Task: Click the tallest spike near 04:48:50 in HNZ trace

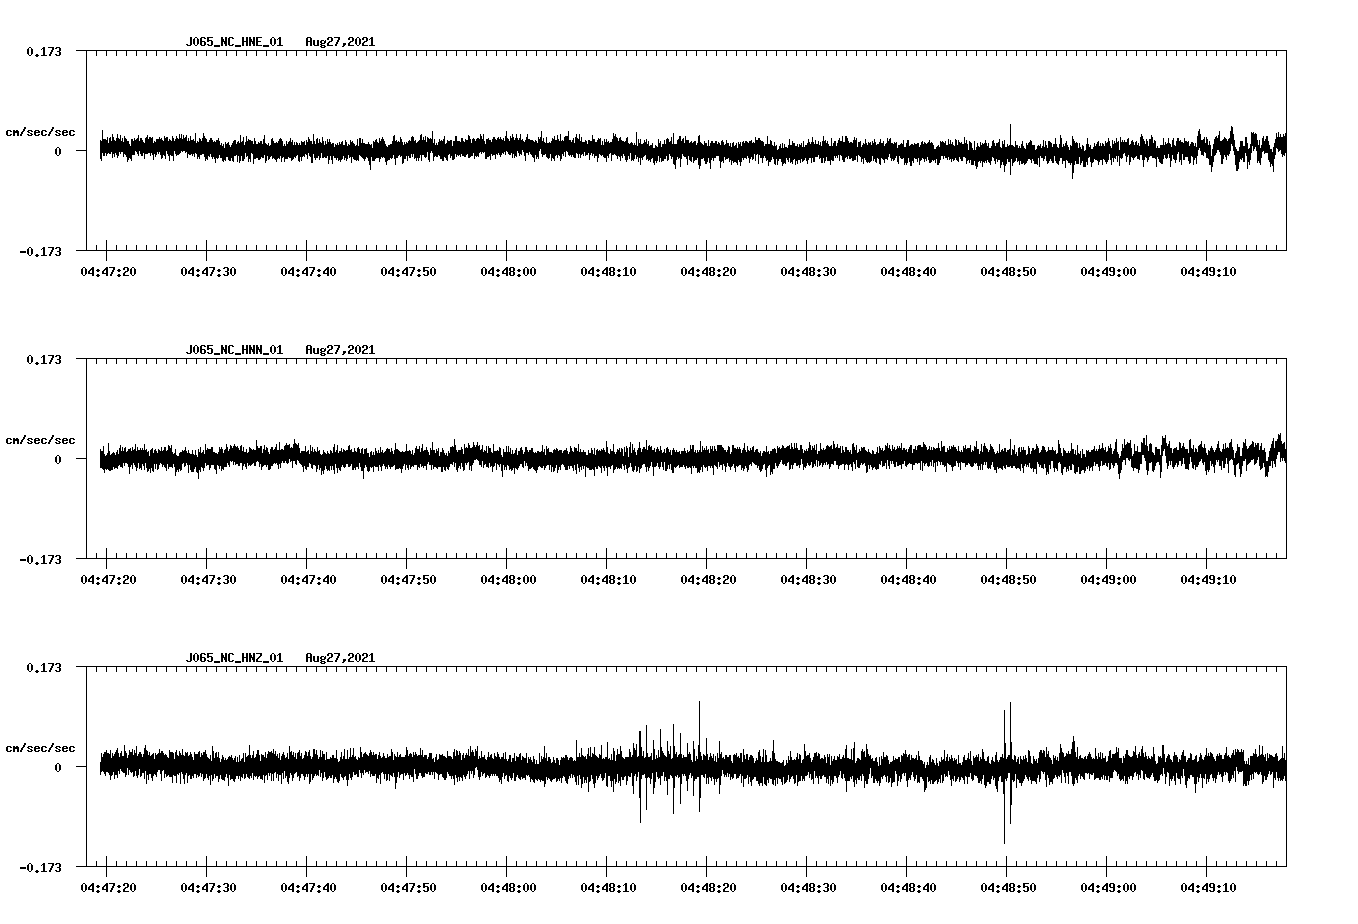Action: coord(1004,776)
